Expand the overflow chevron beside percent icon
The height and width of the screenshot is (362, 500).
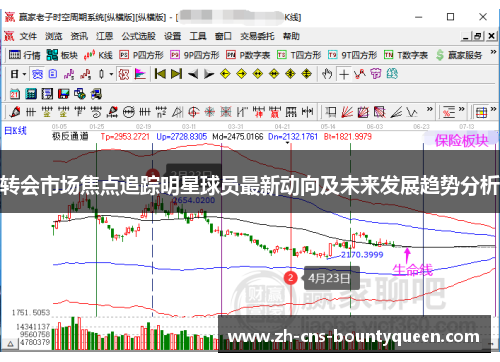point(461,109)
